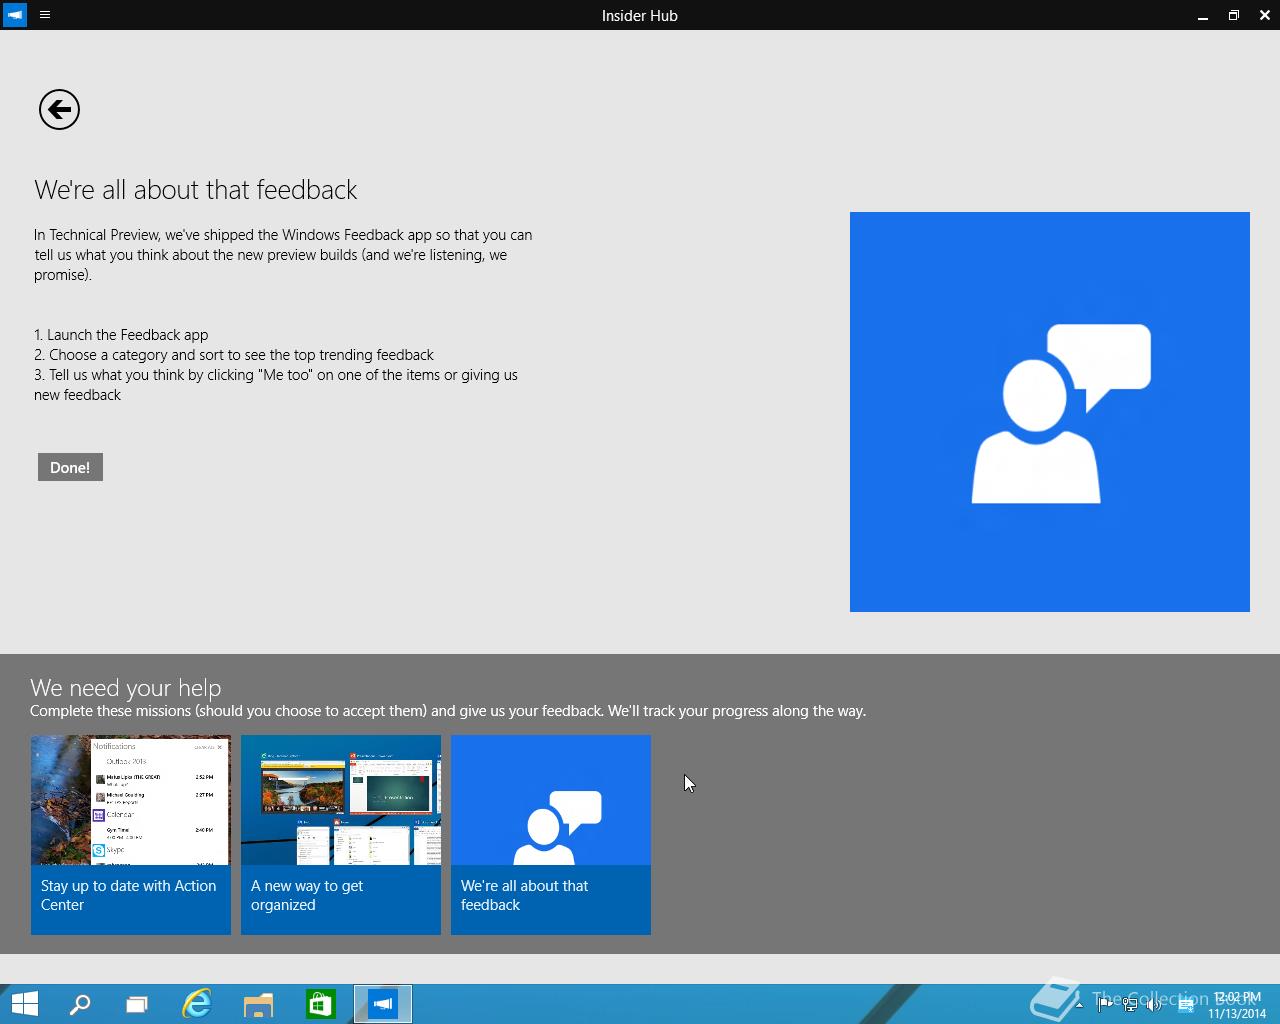This screenshot has width=1280, height=1024.
Task: Click the Insider Hub app icon in title bar
Action: [15, 15]
